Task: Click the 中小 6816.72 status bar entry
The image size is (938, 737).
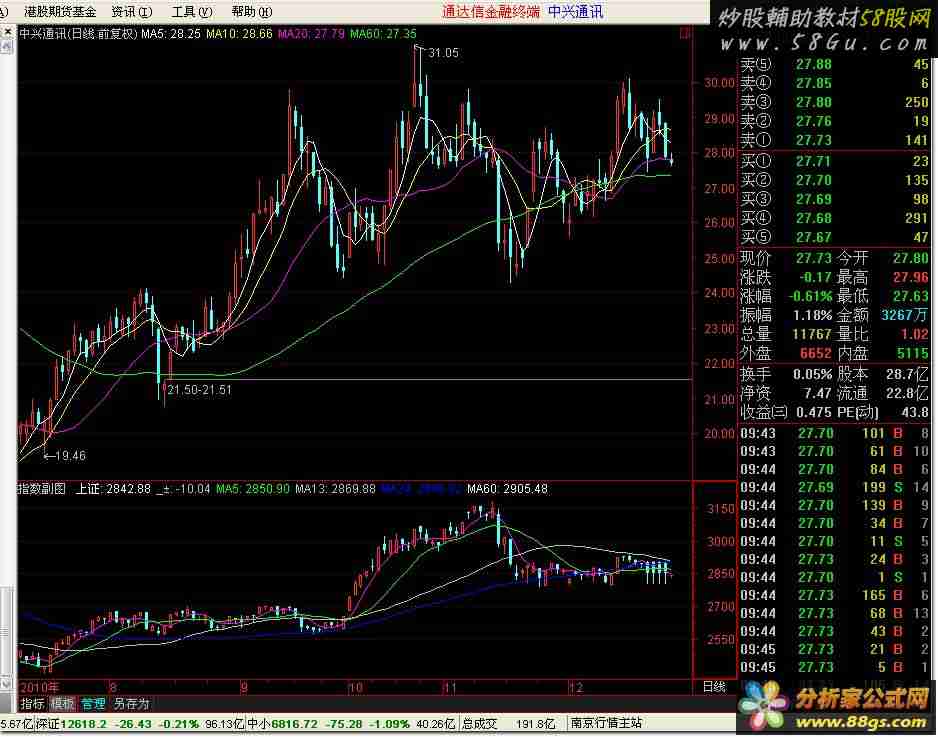Action: click(282, 724)
